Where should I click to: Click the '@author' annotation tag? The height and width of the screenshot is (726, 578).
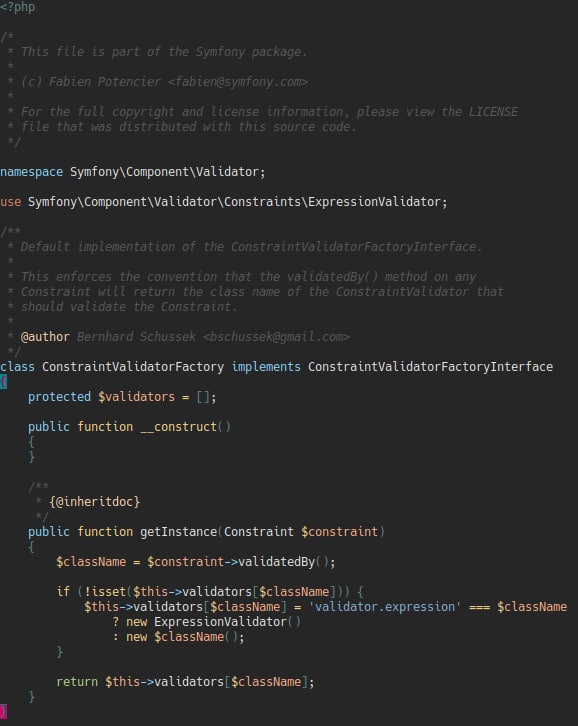pyautogui.click(x=45, y=337)
